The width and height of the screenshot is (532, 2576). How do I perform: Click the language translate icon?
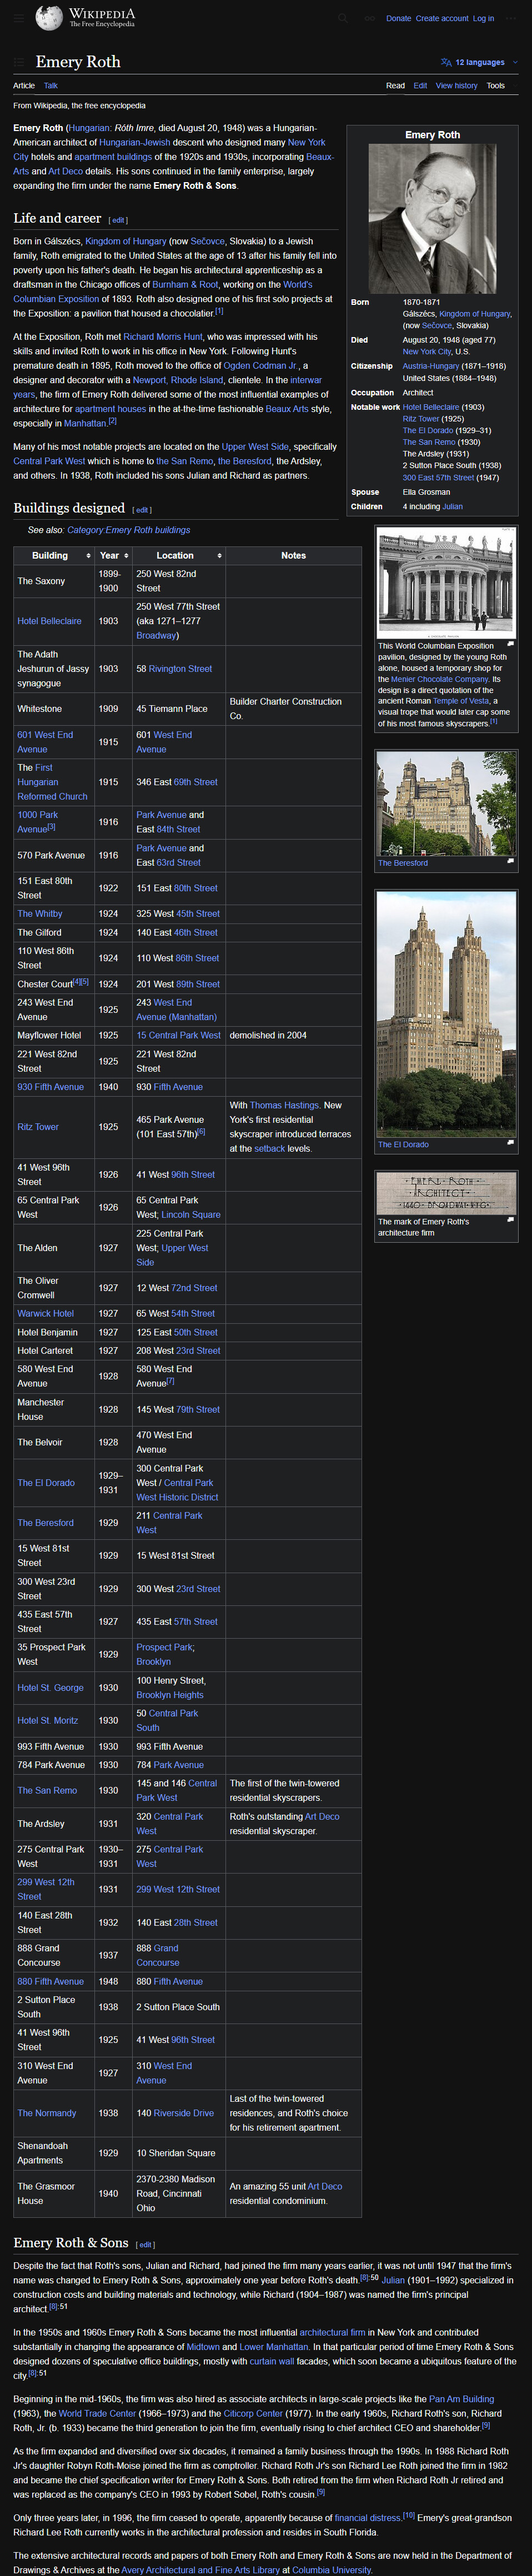(446, 62)
